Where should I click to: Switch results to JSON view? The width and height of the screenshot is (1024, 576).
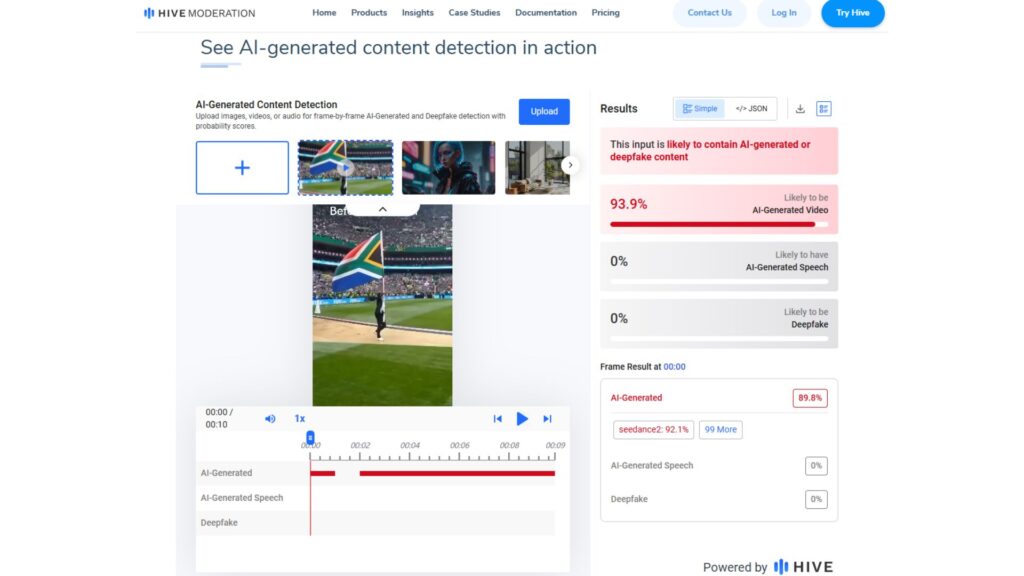751,108
